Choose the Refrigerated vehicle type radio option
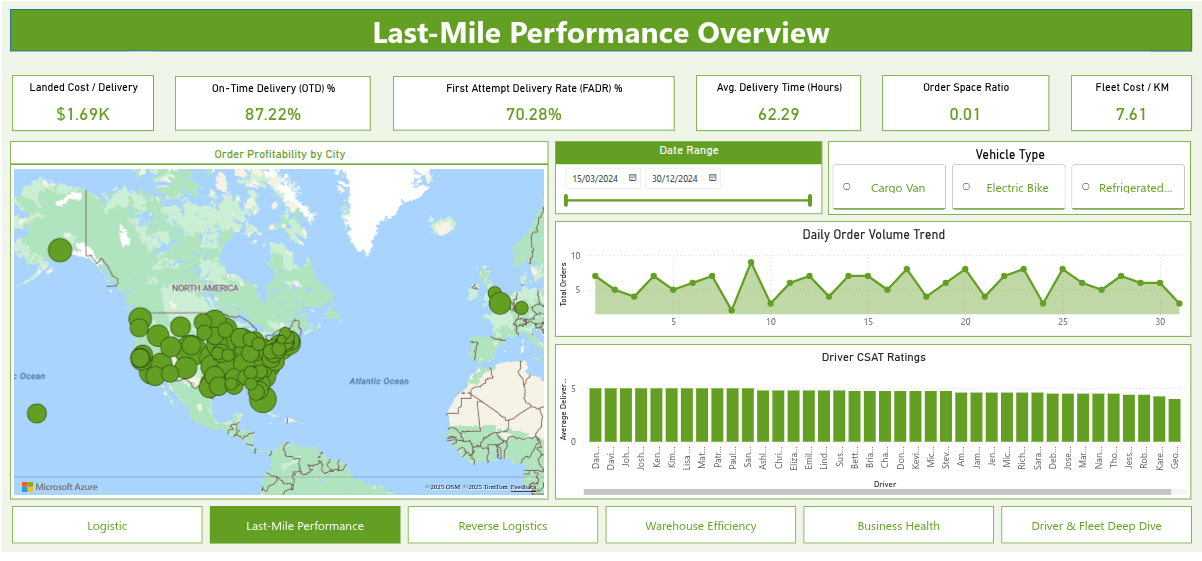Image resolution: width=1202 pixels, height=561 pixels. coord(1086,187)
